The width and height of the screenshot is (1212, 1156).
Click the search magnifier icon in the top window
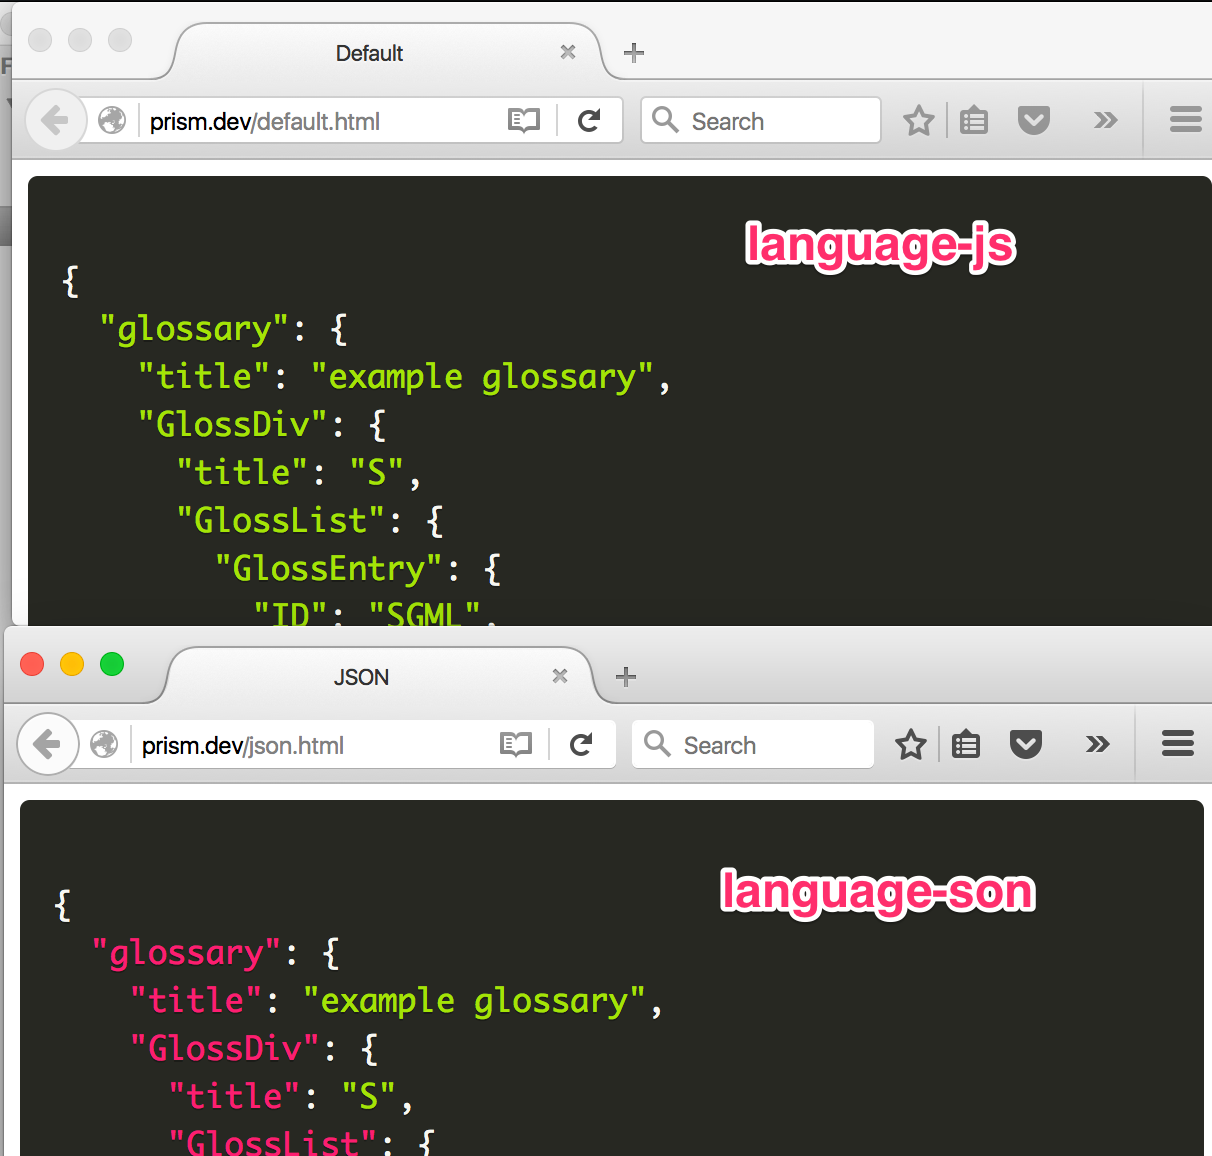click(x=665, y=120)
